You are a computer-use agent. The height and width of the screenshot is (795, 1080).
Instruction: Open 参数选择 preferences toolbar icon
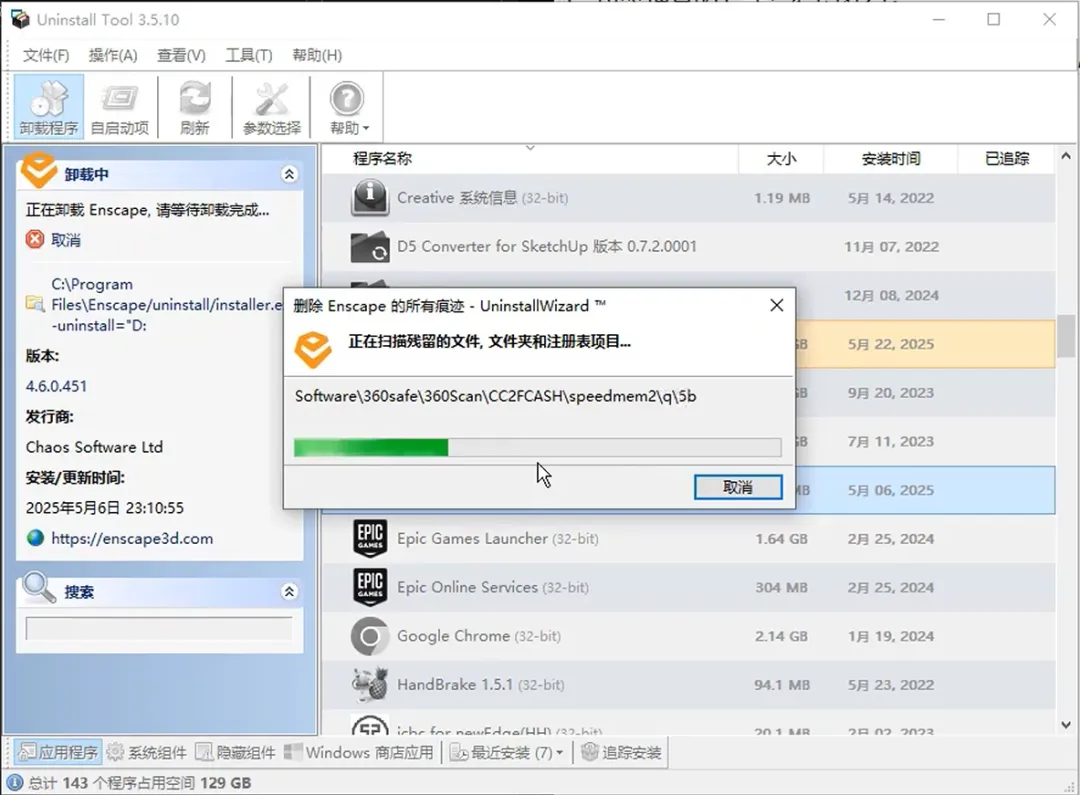coord(271,107)
